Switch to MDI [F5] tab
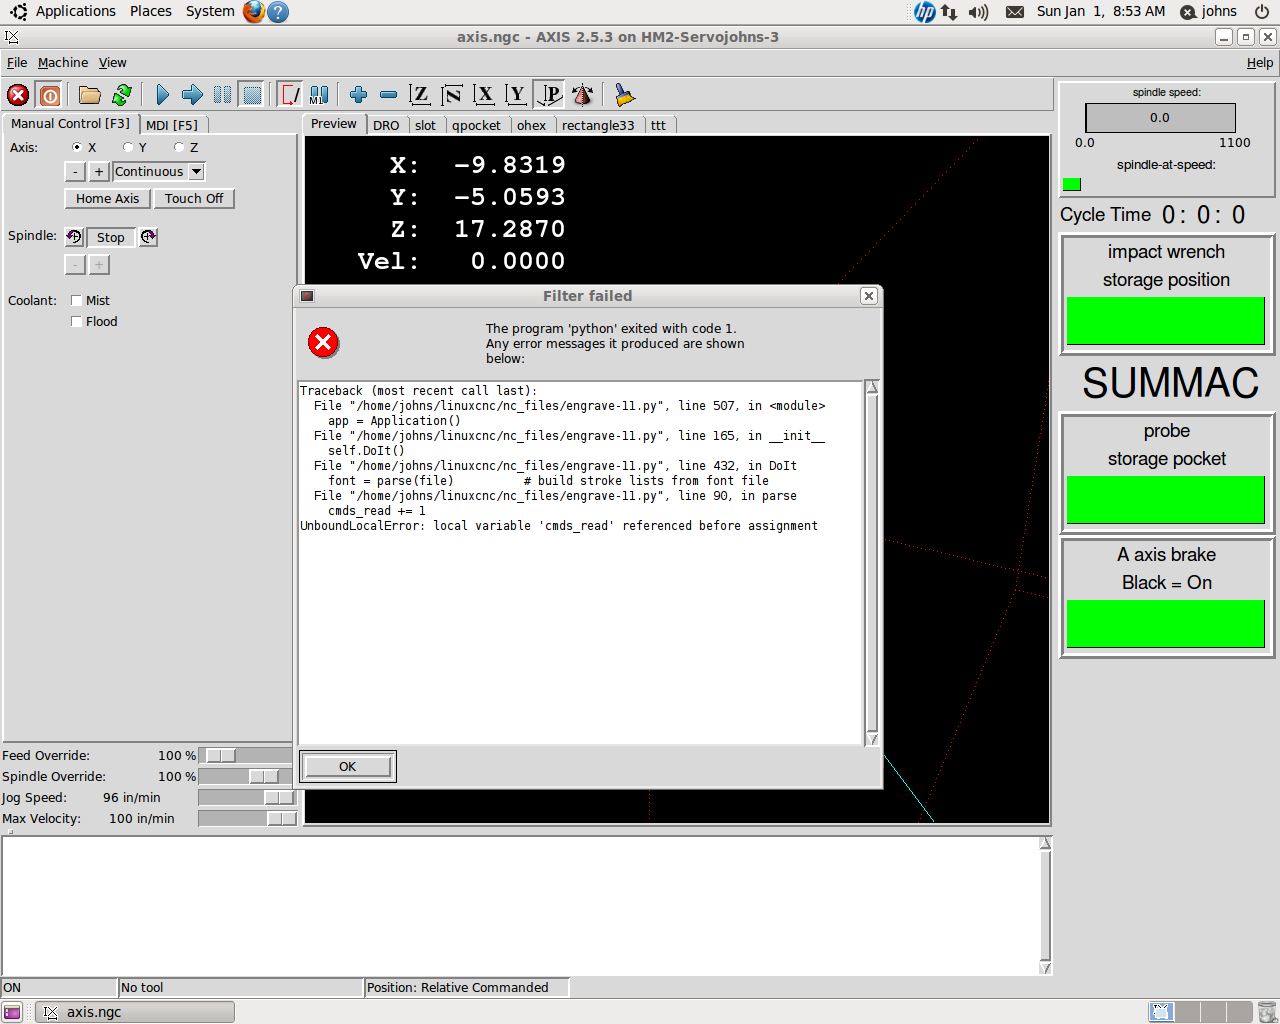The width and height of the screenshot is (1280, 1024). coord(172,125)
